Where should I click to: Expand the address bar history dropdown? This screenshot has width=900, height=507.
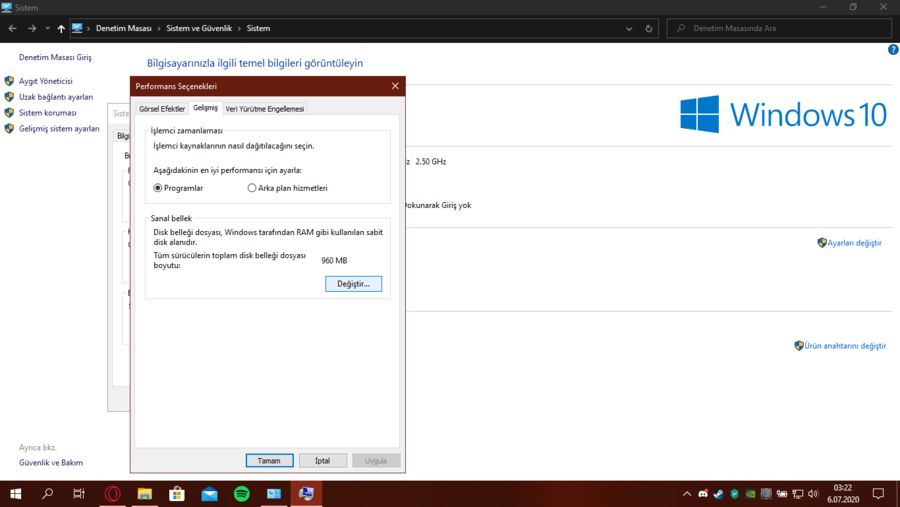pyautogui.click(x=629, y=29)
